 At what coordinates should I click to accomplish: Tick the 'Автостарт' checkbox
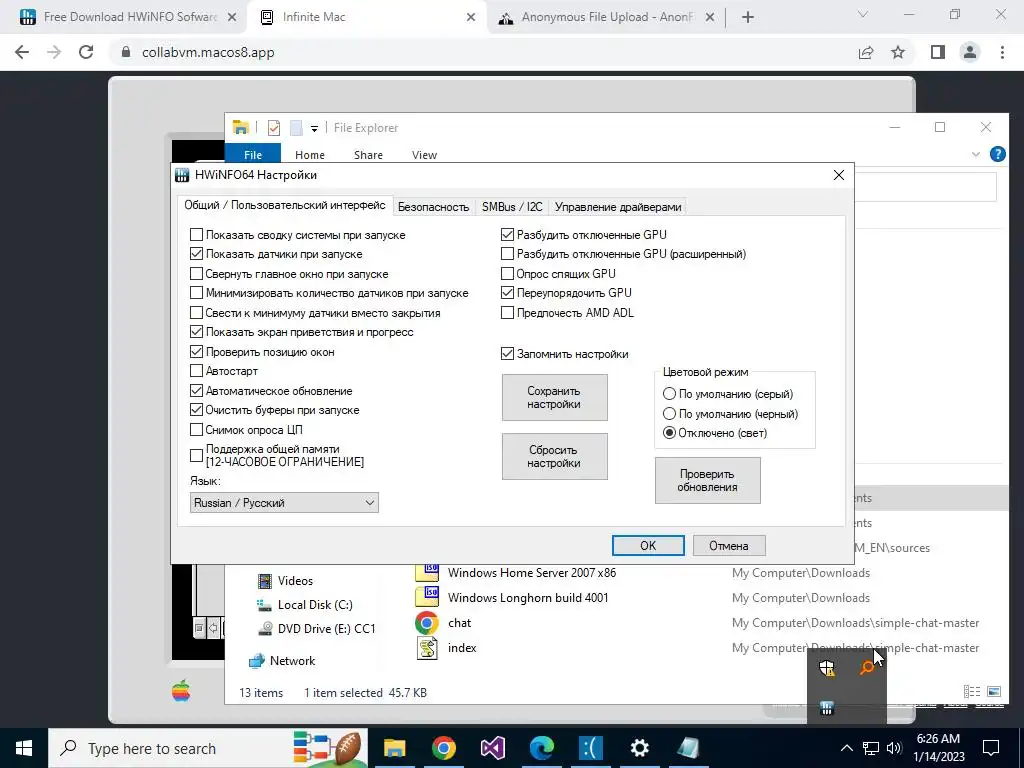(197, 371)
